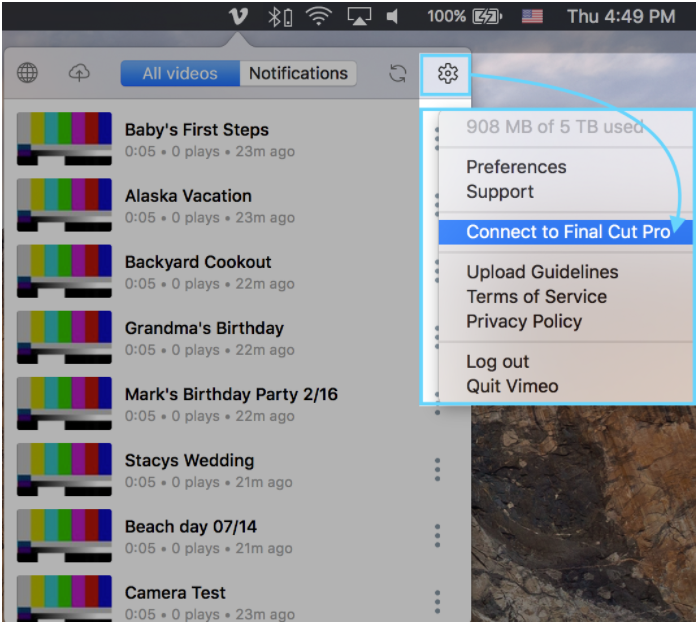Switch to the All videos tab
The image size is (698, 624).
click(180, 73)
